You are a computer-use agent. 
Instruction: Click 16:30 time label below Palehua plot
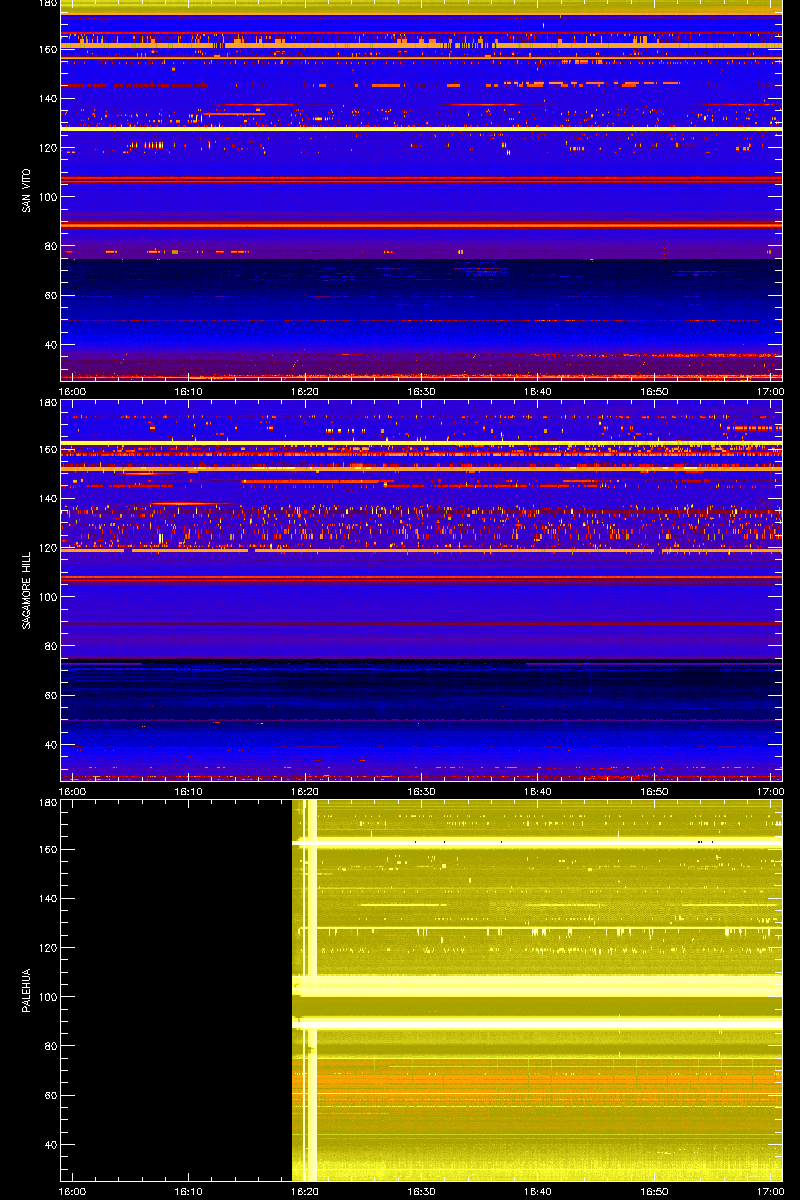click(422, 1192)
